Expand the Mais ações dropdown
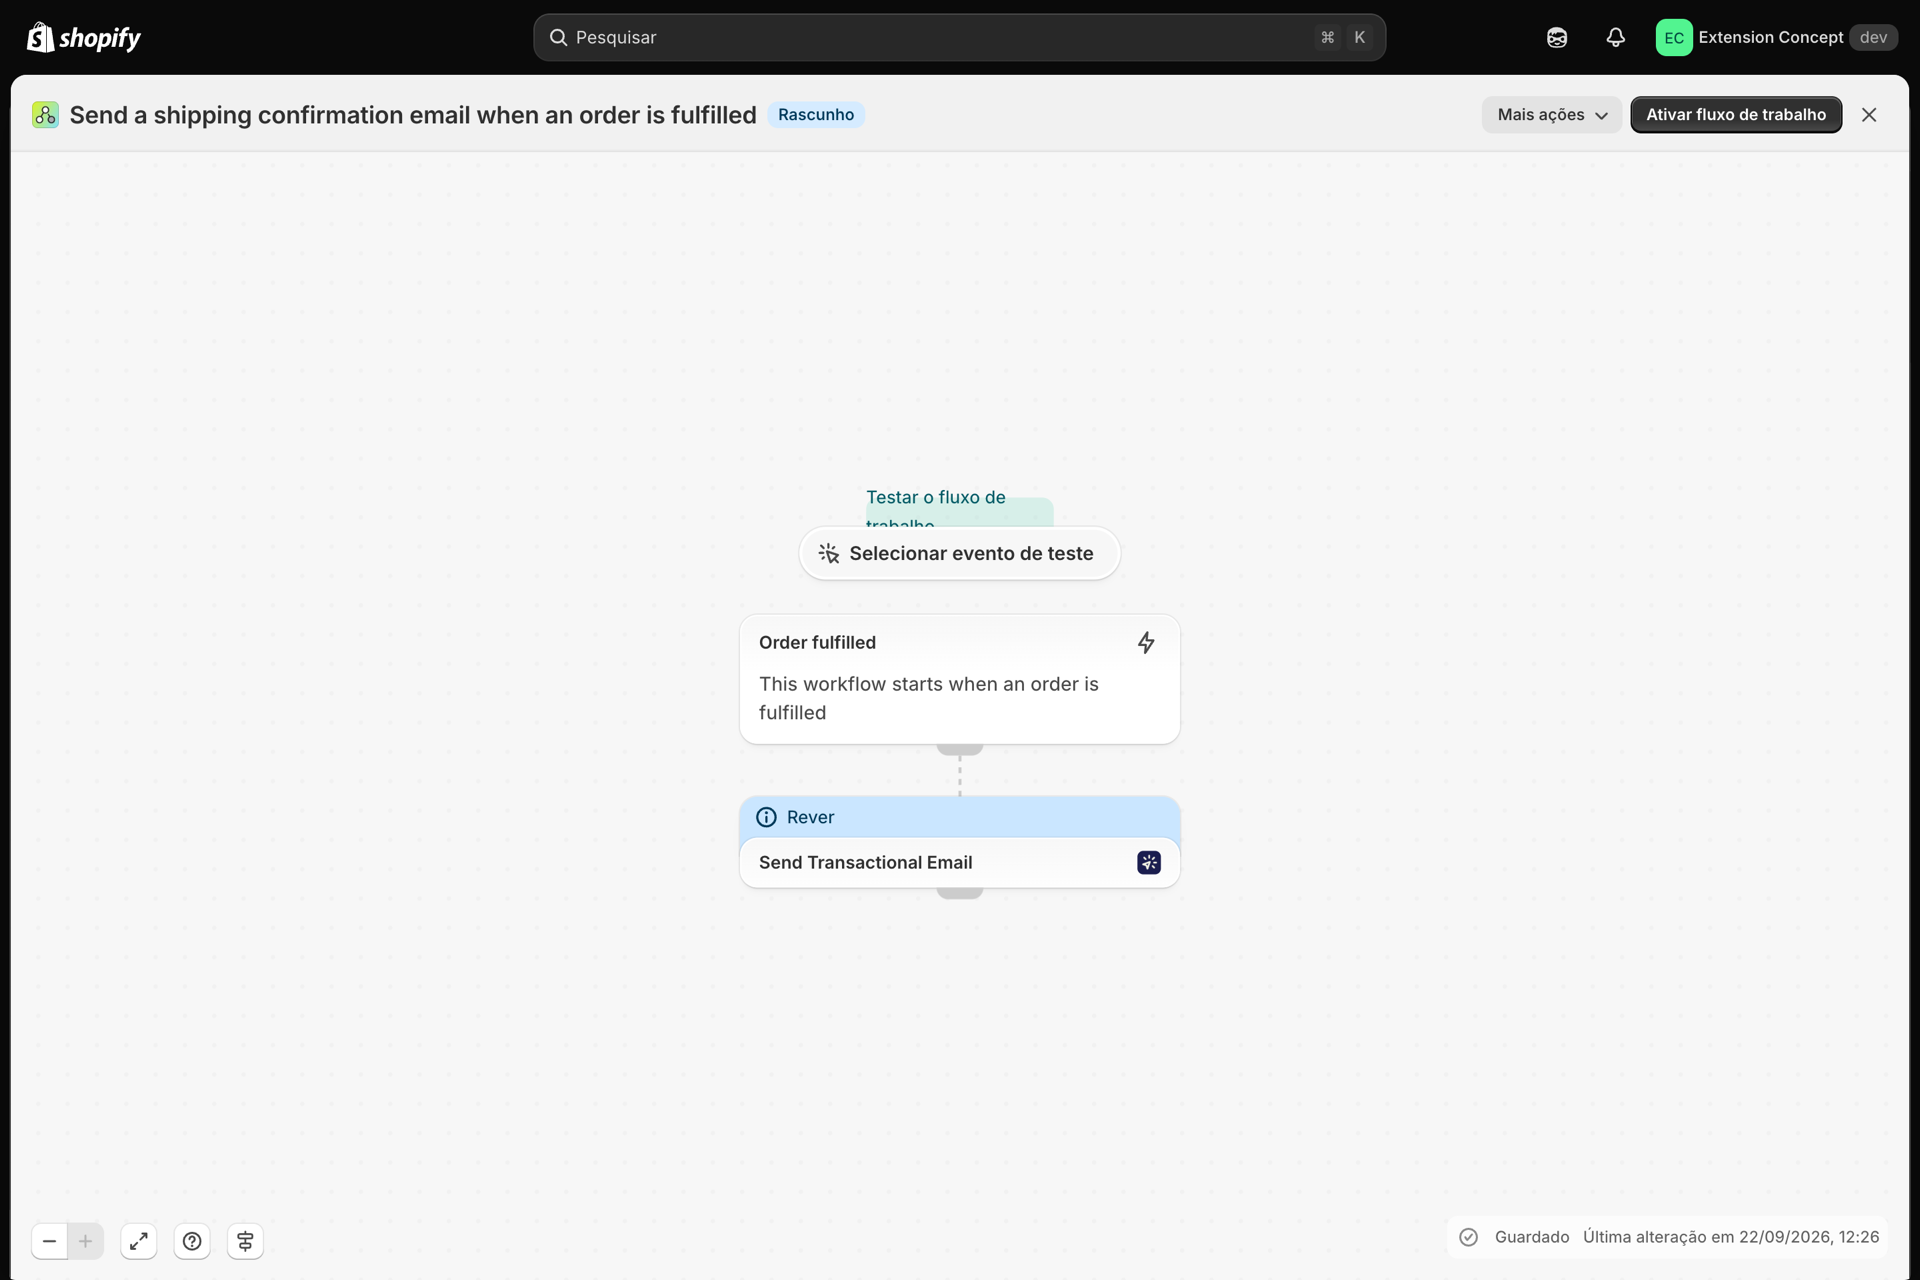This screenshot has width=1920, height=1280. coord(1551,115)
